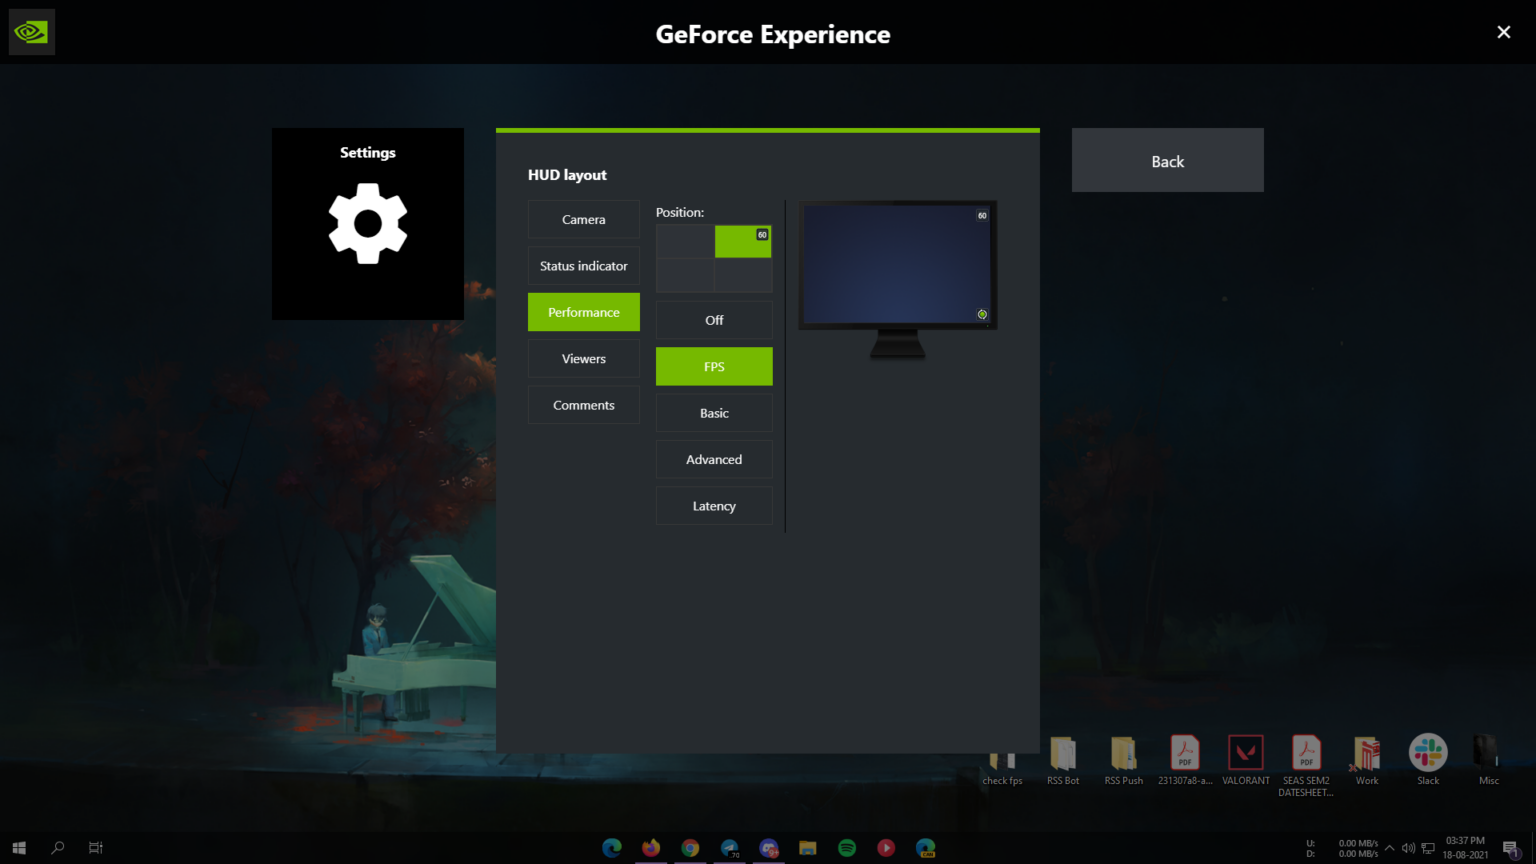Open the RSS Bot folder on desktop
1536x864 pixels.
[x=1063, y=755]
